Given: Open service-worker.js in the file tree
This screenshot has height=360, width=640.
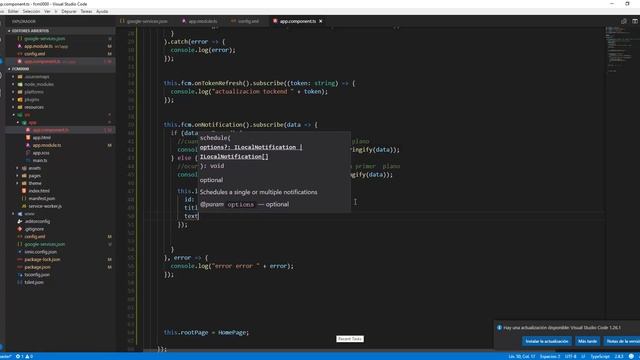Looking at the screenshot, I should coord(45,206).
